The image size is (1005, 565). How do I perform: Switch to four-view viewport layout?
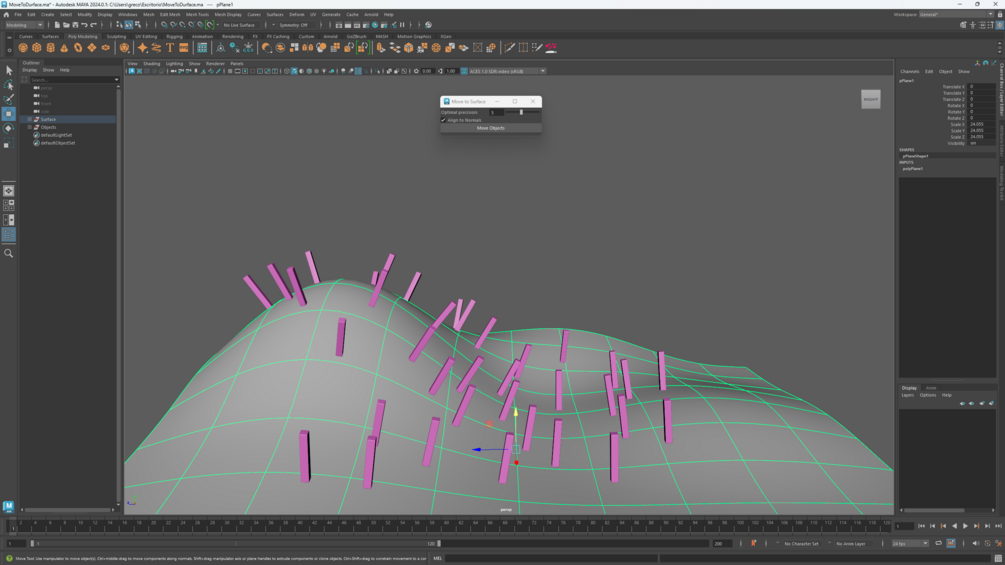(8, 205)
